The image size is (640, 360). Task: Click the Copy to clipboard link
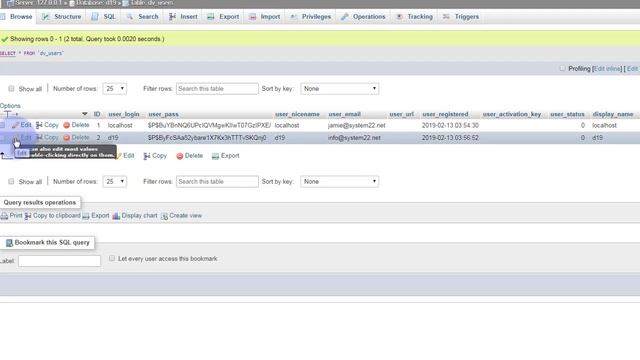tap(56, 216)
